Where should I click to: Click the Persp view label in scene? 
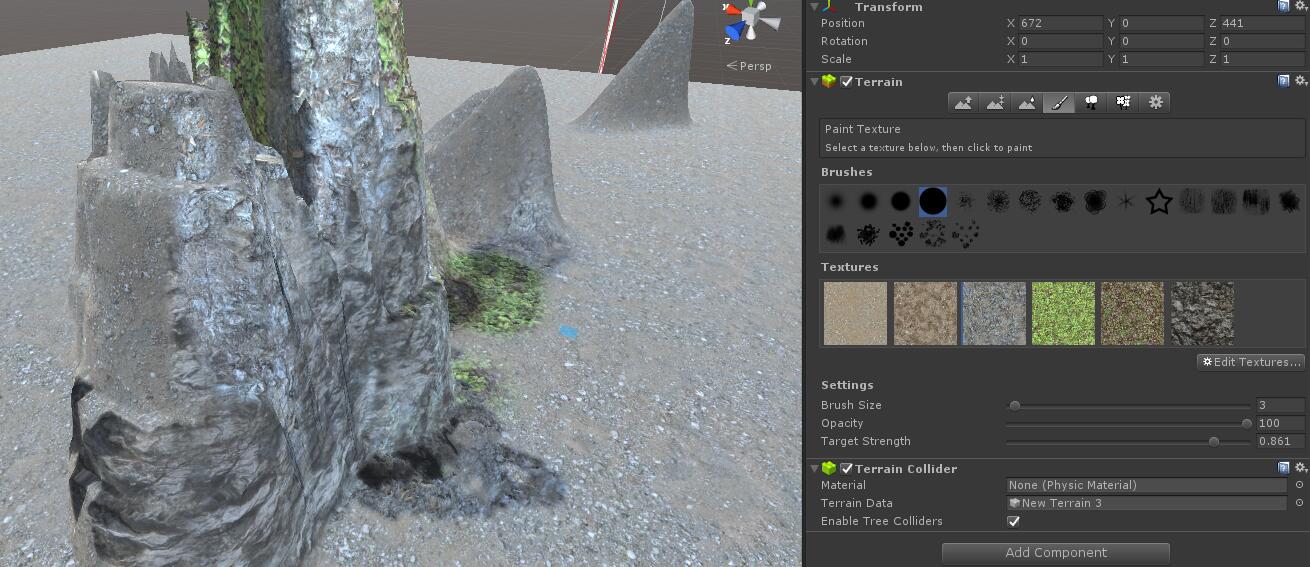point(750,66)
